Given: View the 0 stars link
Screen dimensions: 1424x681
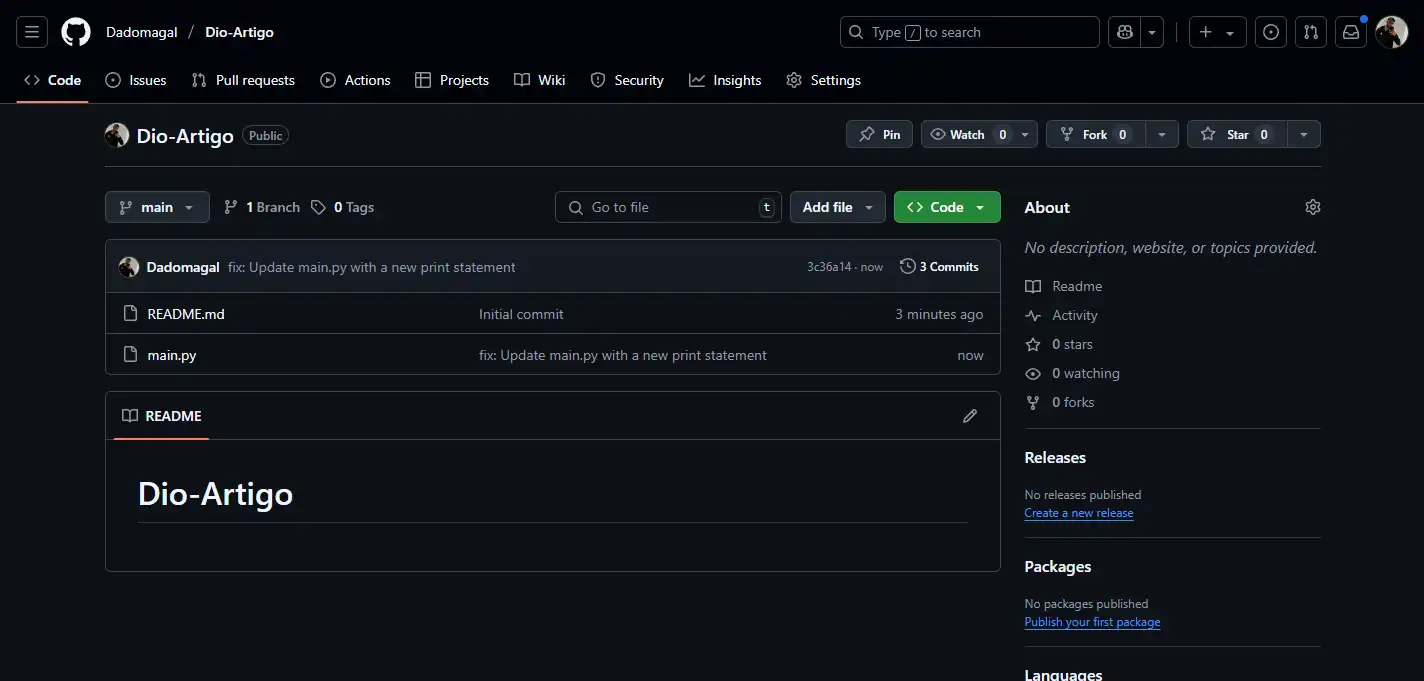Looking at the screenshot, I should tap(1059, 344).
